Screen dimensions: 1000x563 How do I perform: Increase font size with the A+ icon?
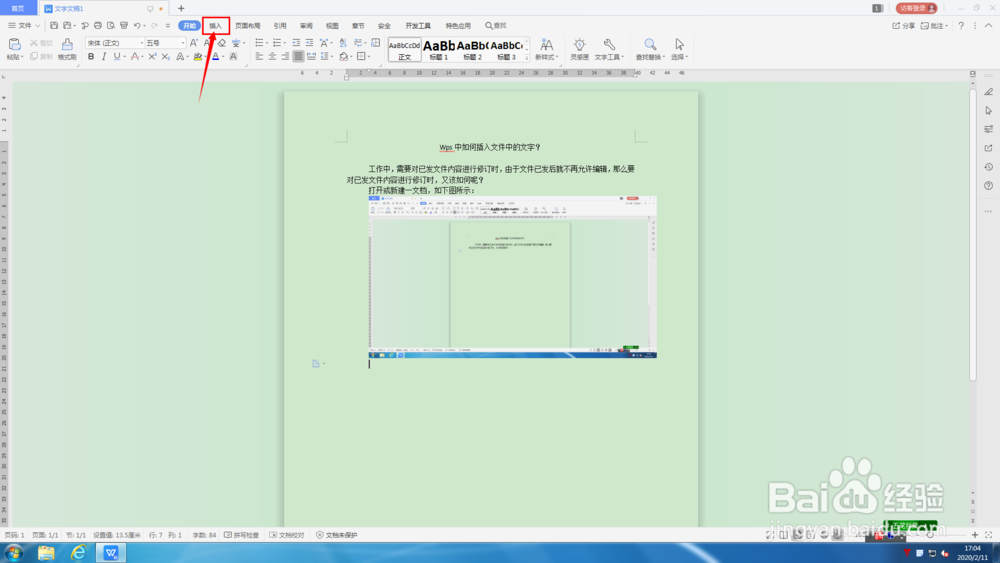pos(194,43)
